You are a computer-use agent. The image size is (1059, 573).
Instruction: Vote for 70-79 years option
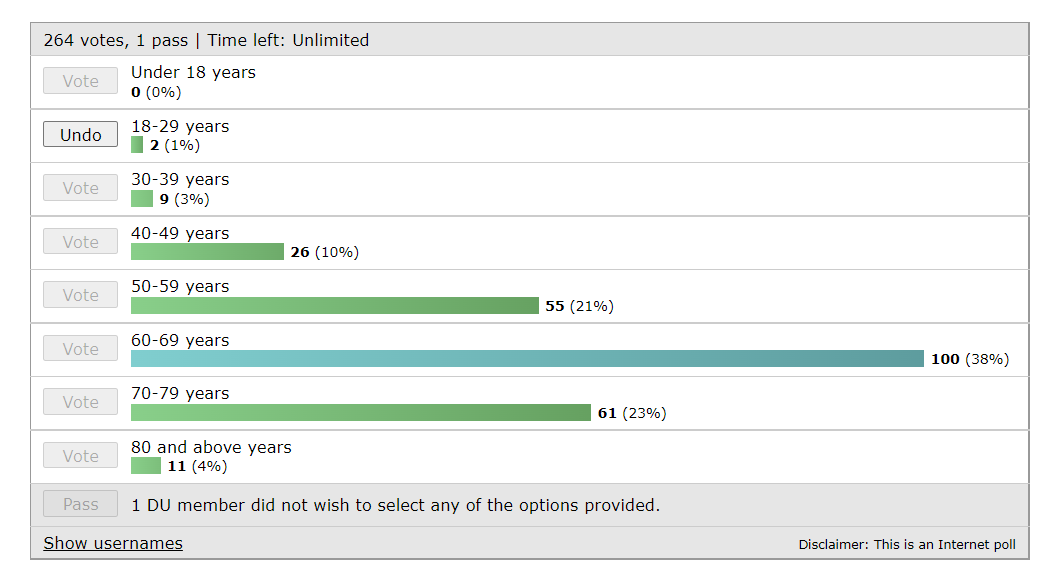[x=80, y=403]
